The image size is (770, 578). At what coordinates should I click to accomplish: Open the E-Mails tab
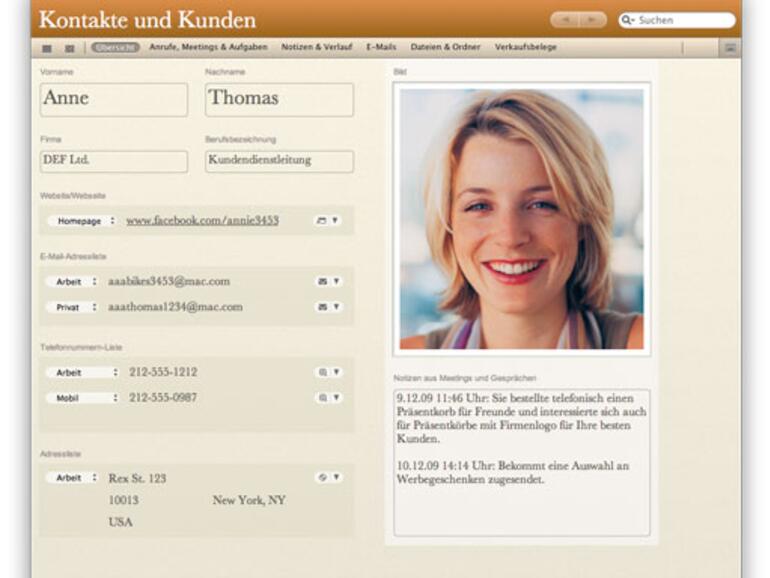coord(381,47)
